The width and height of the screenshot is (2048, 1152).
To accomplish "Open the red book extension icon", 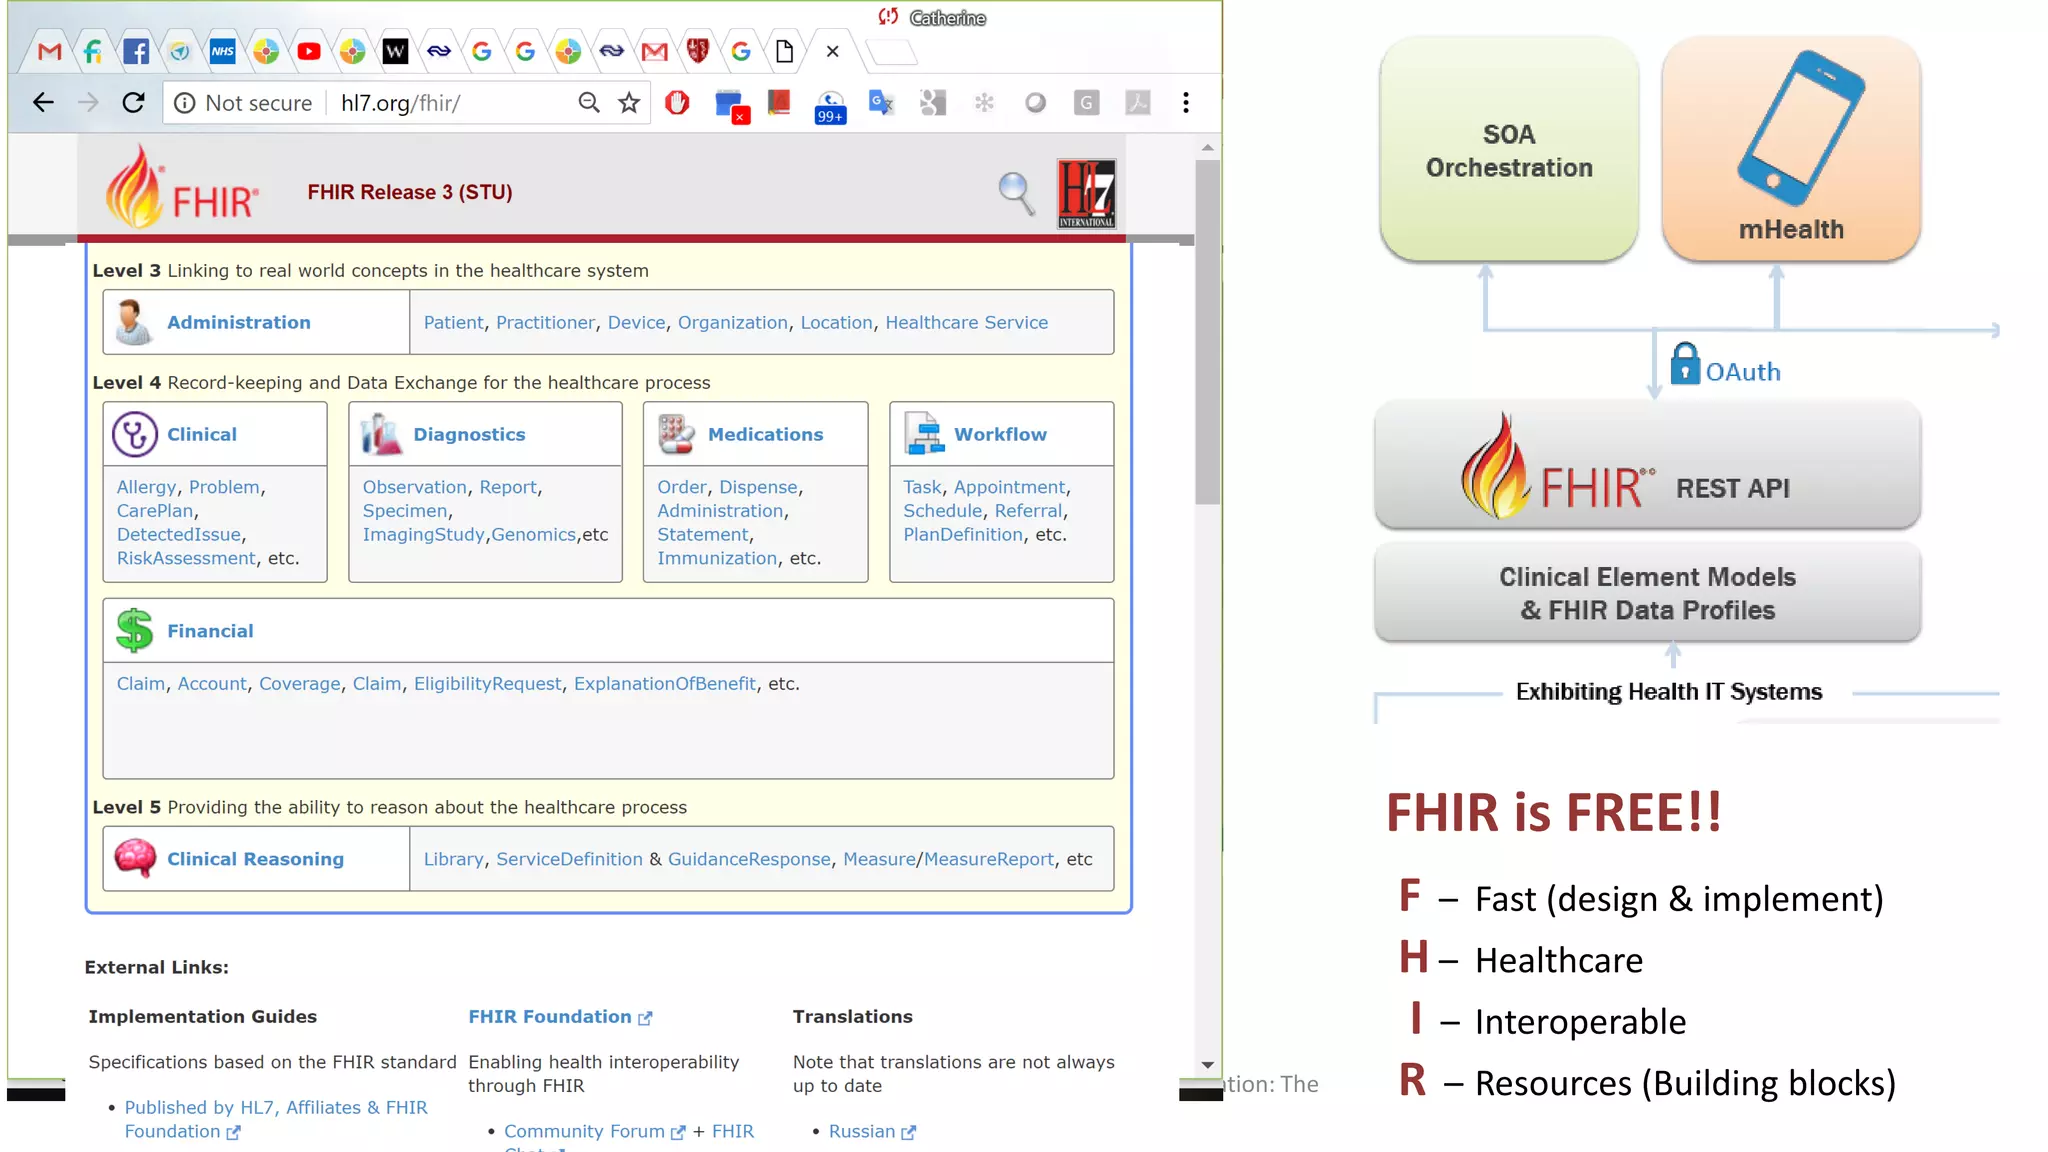I will click(x=779, y=102).
